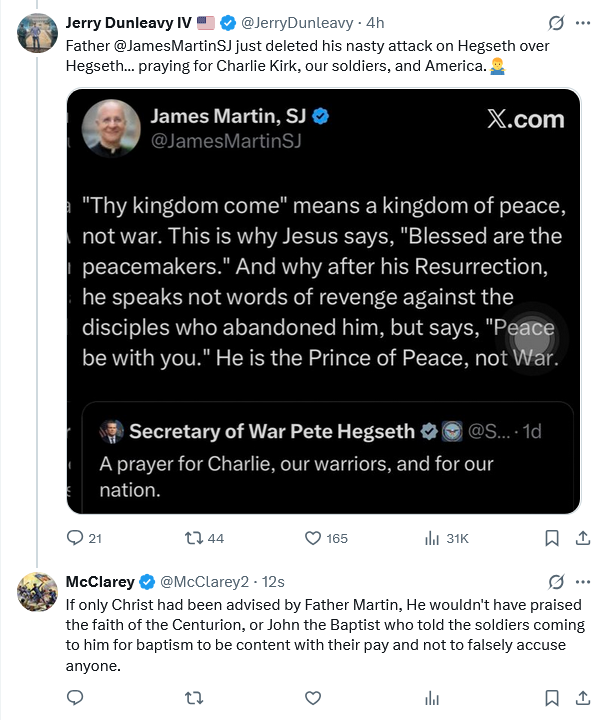Viewport: 608px width, 720px height.
Task: Reply to McClarey's comment
Action: 75,698
